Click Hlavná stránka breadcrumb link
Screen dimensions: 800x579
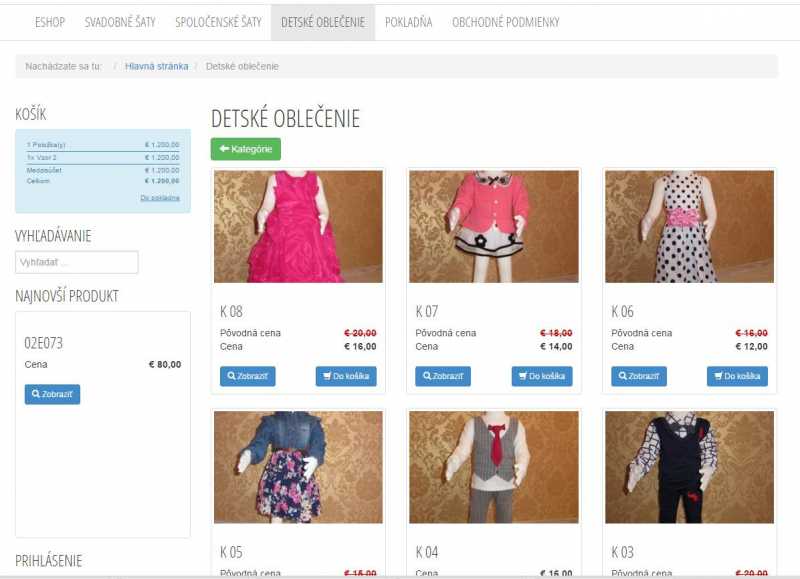click(x=156, y=66)
